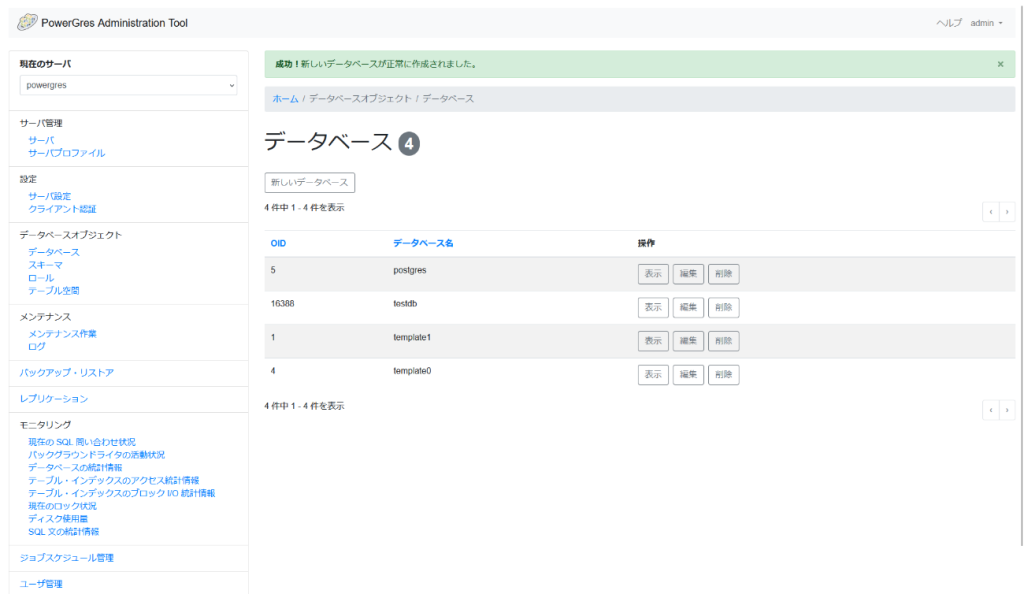Open ディスク使用量 in the sidebar
1024x594 pixels.
pos(58,519)
